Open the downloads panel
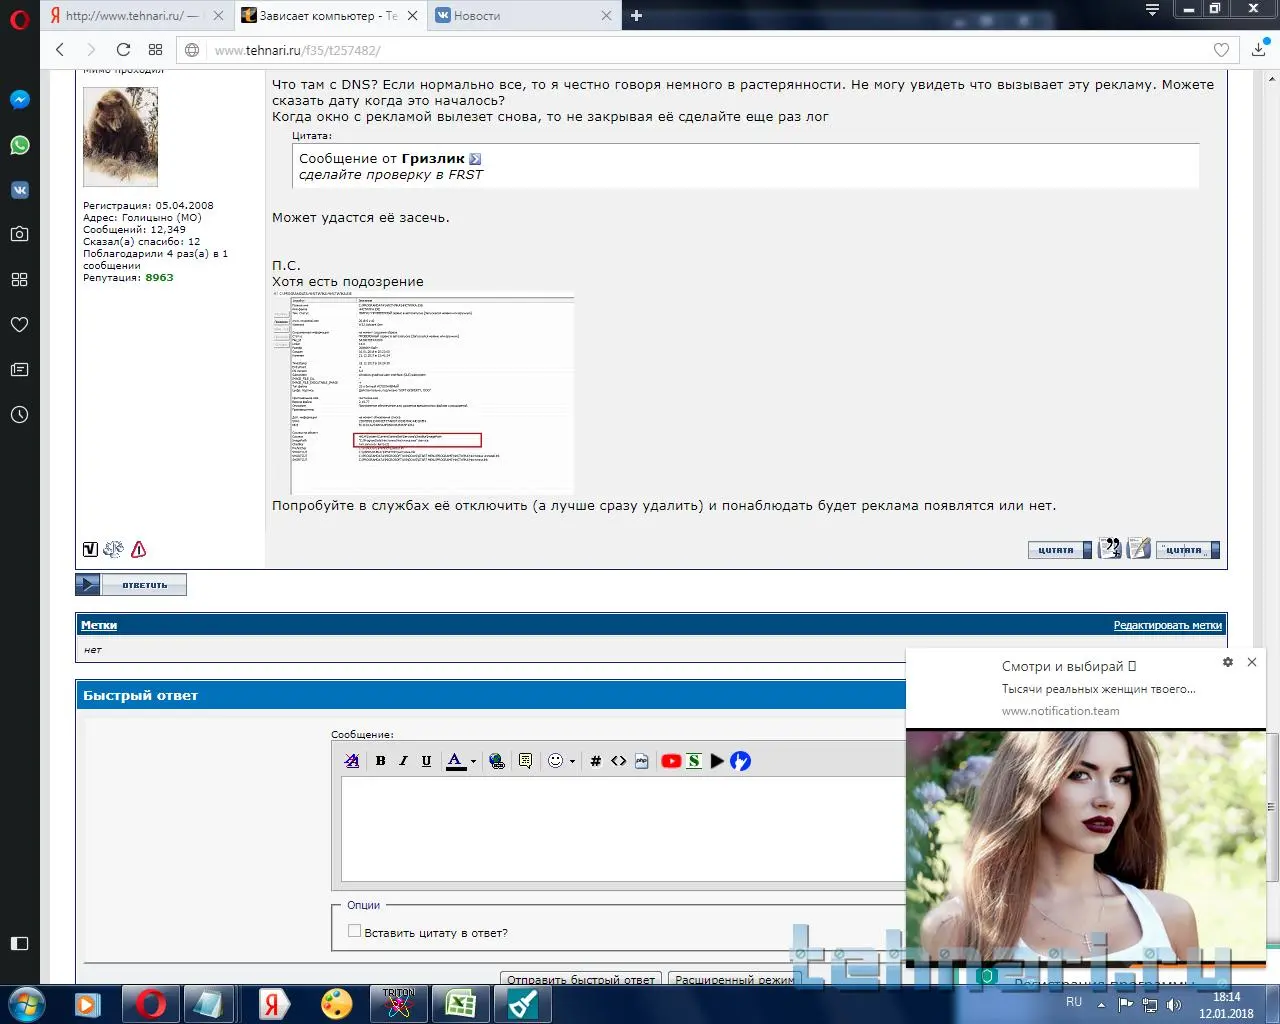The width and height of the screenshot is (1280, 1024). coord(1259,50)
